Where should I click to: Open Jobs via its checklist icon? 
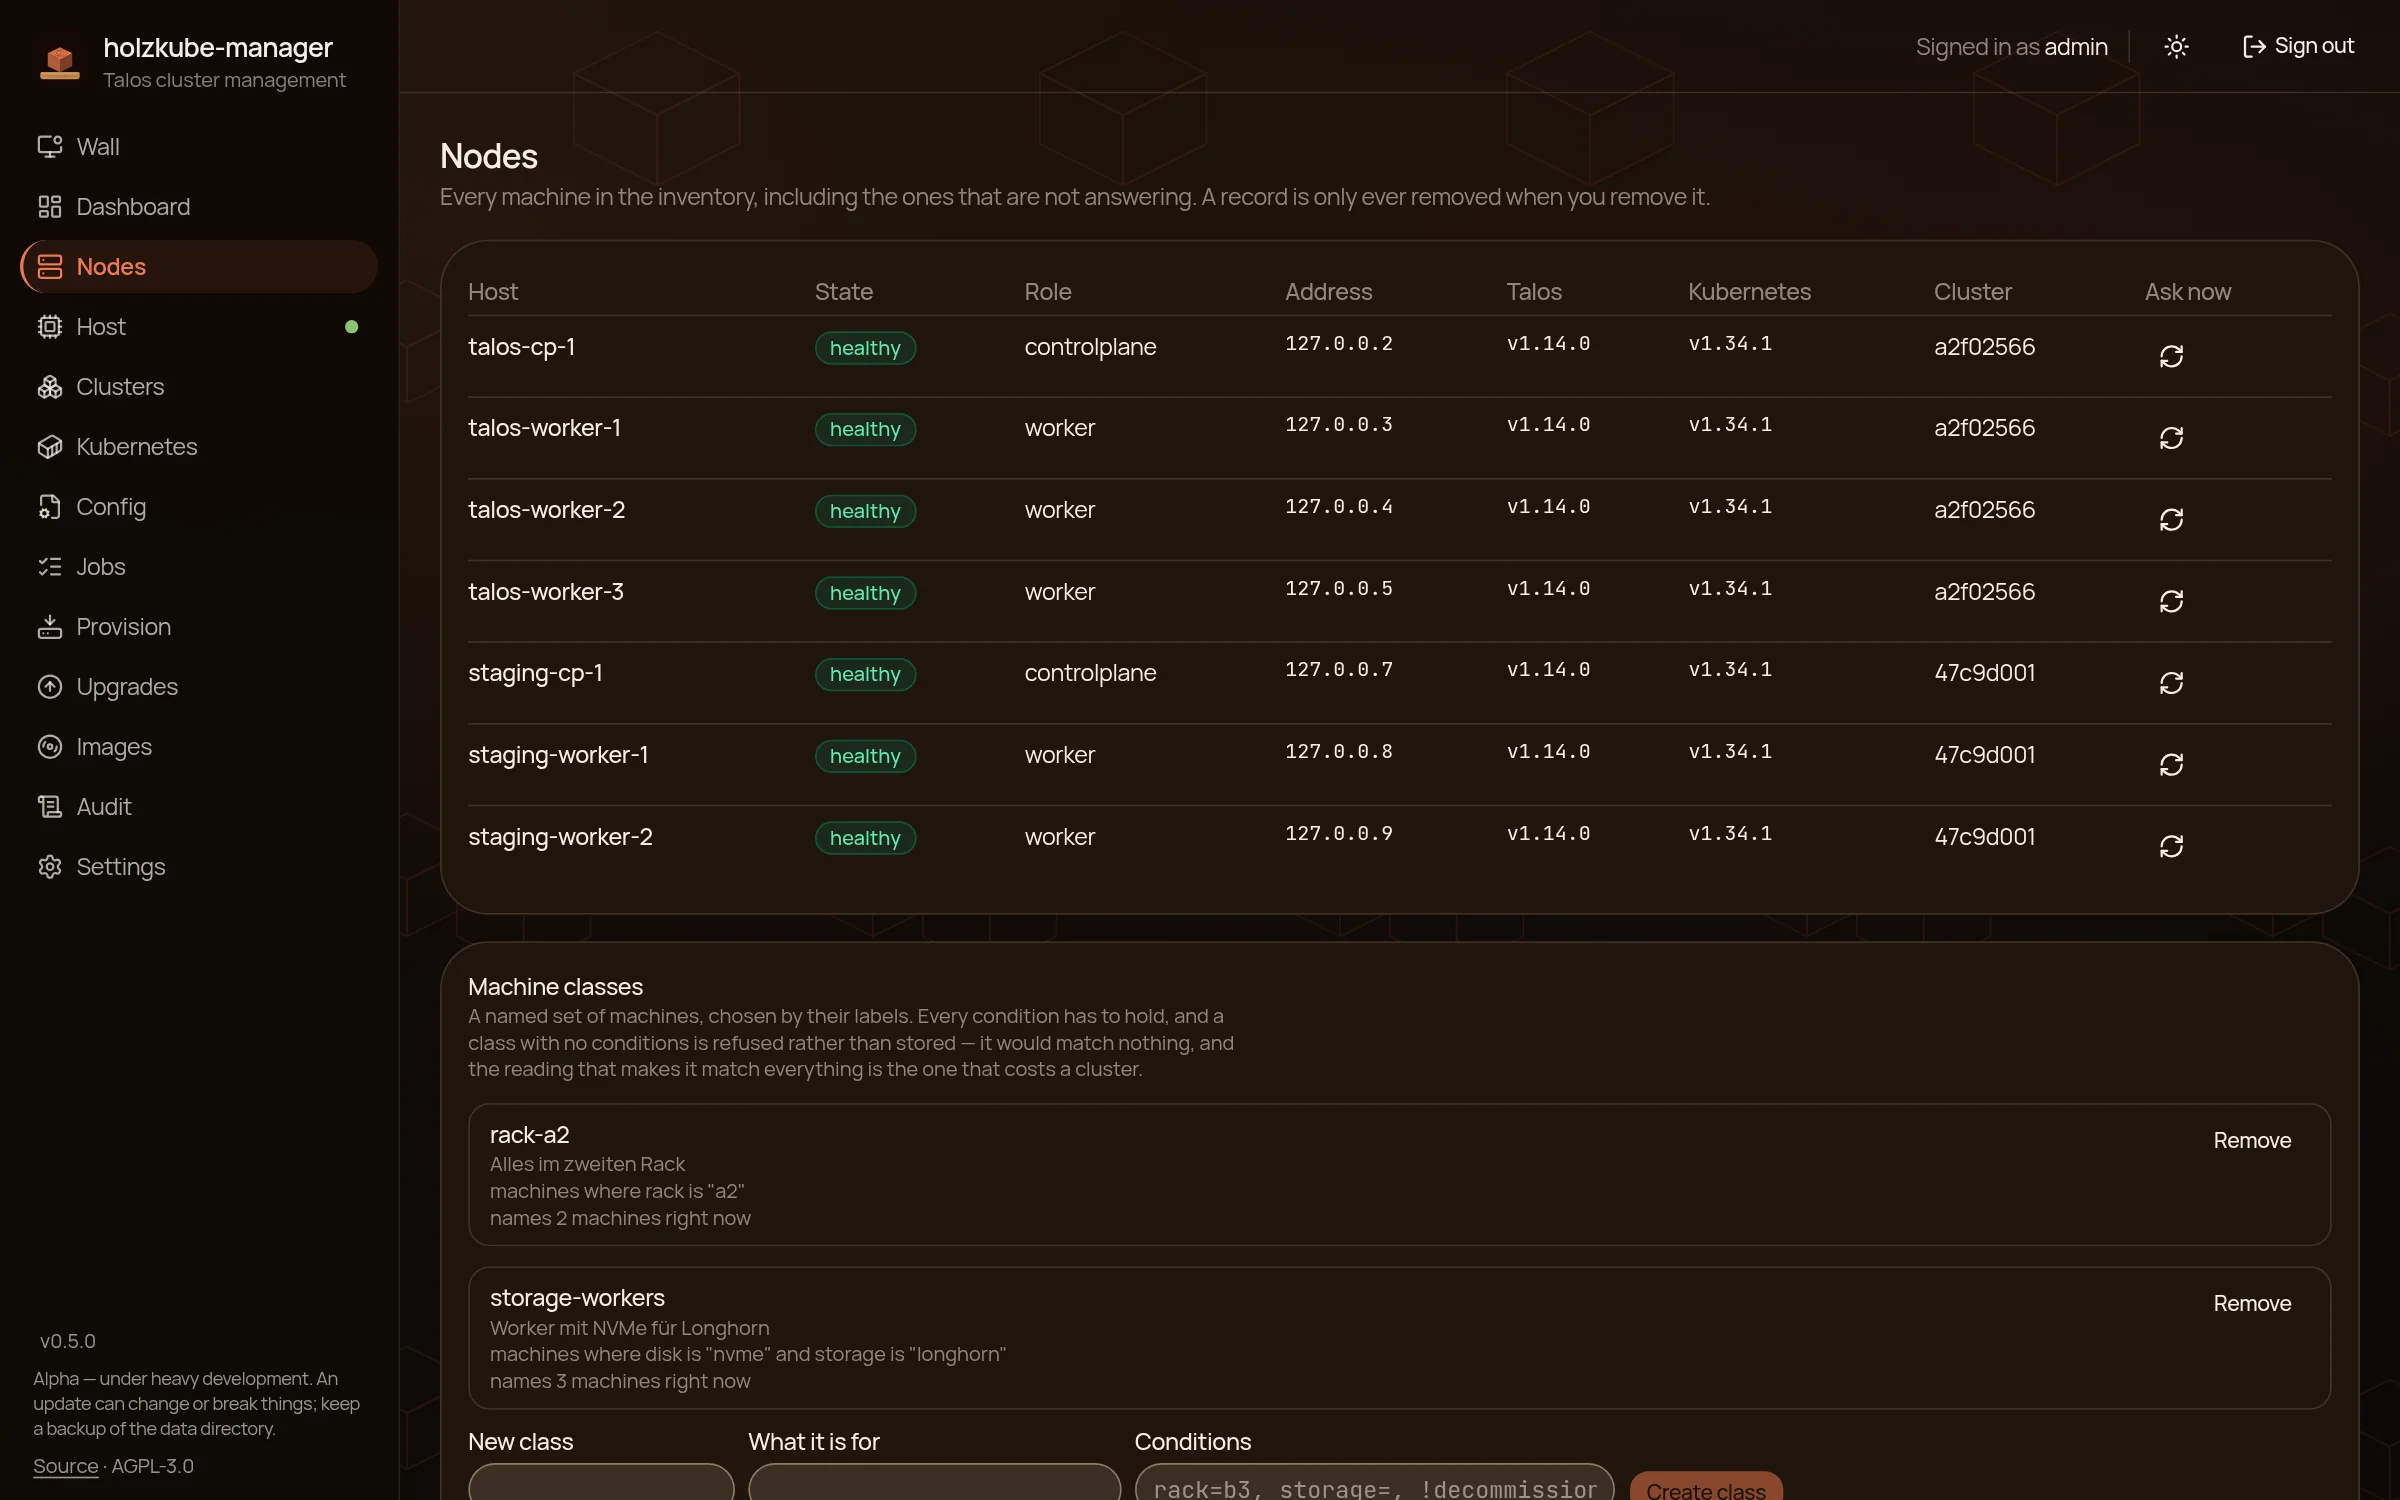(50, 567)
